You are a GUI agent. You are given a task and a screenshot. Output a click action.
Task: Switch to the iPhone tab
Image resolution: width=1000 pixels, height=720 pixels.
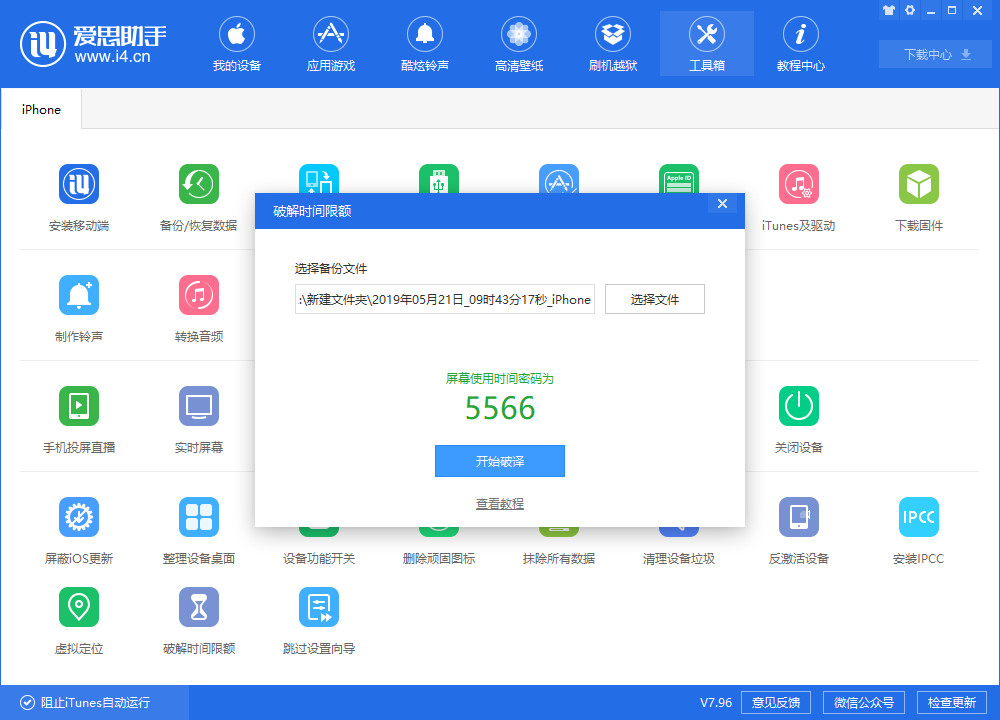[40, 109]
